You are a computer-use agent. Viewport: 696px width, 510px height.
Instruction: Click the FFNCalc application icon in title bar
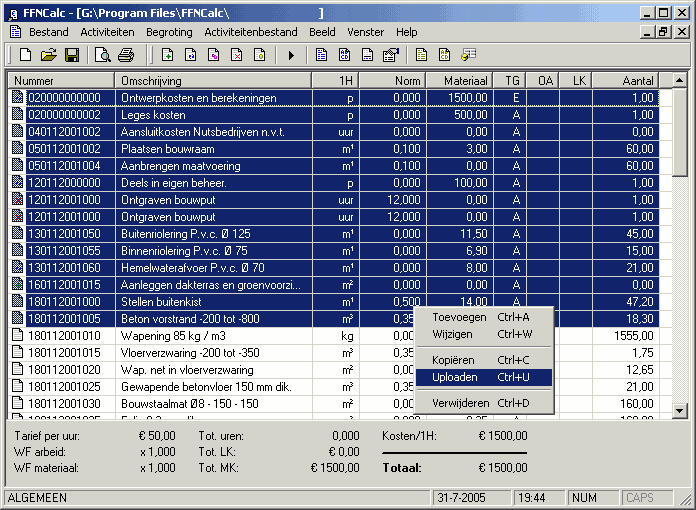(13, 13)
